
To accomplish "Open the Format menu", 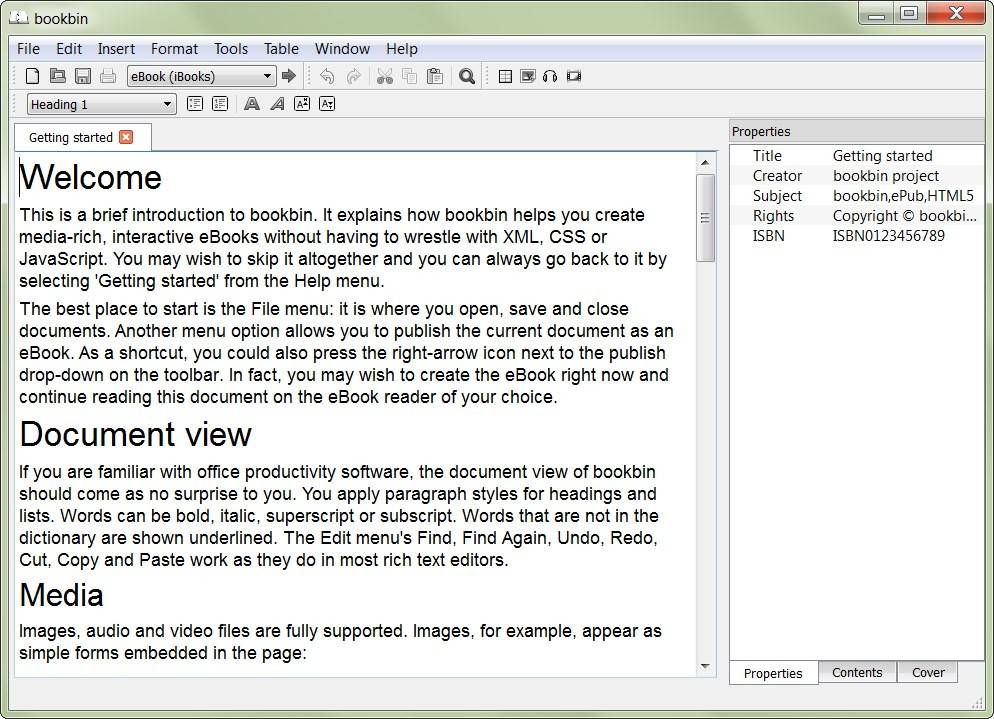I will [174, 49].
